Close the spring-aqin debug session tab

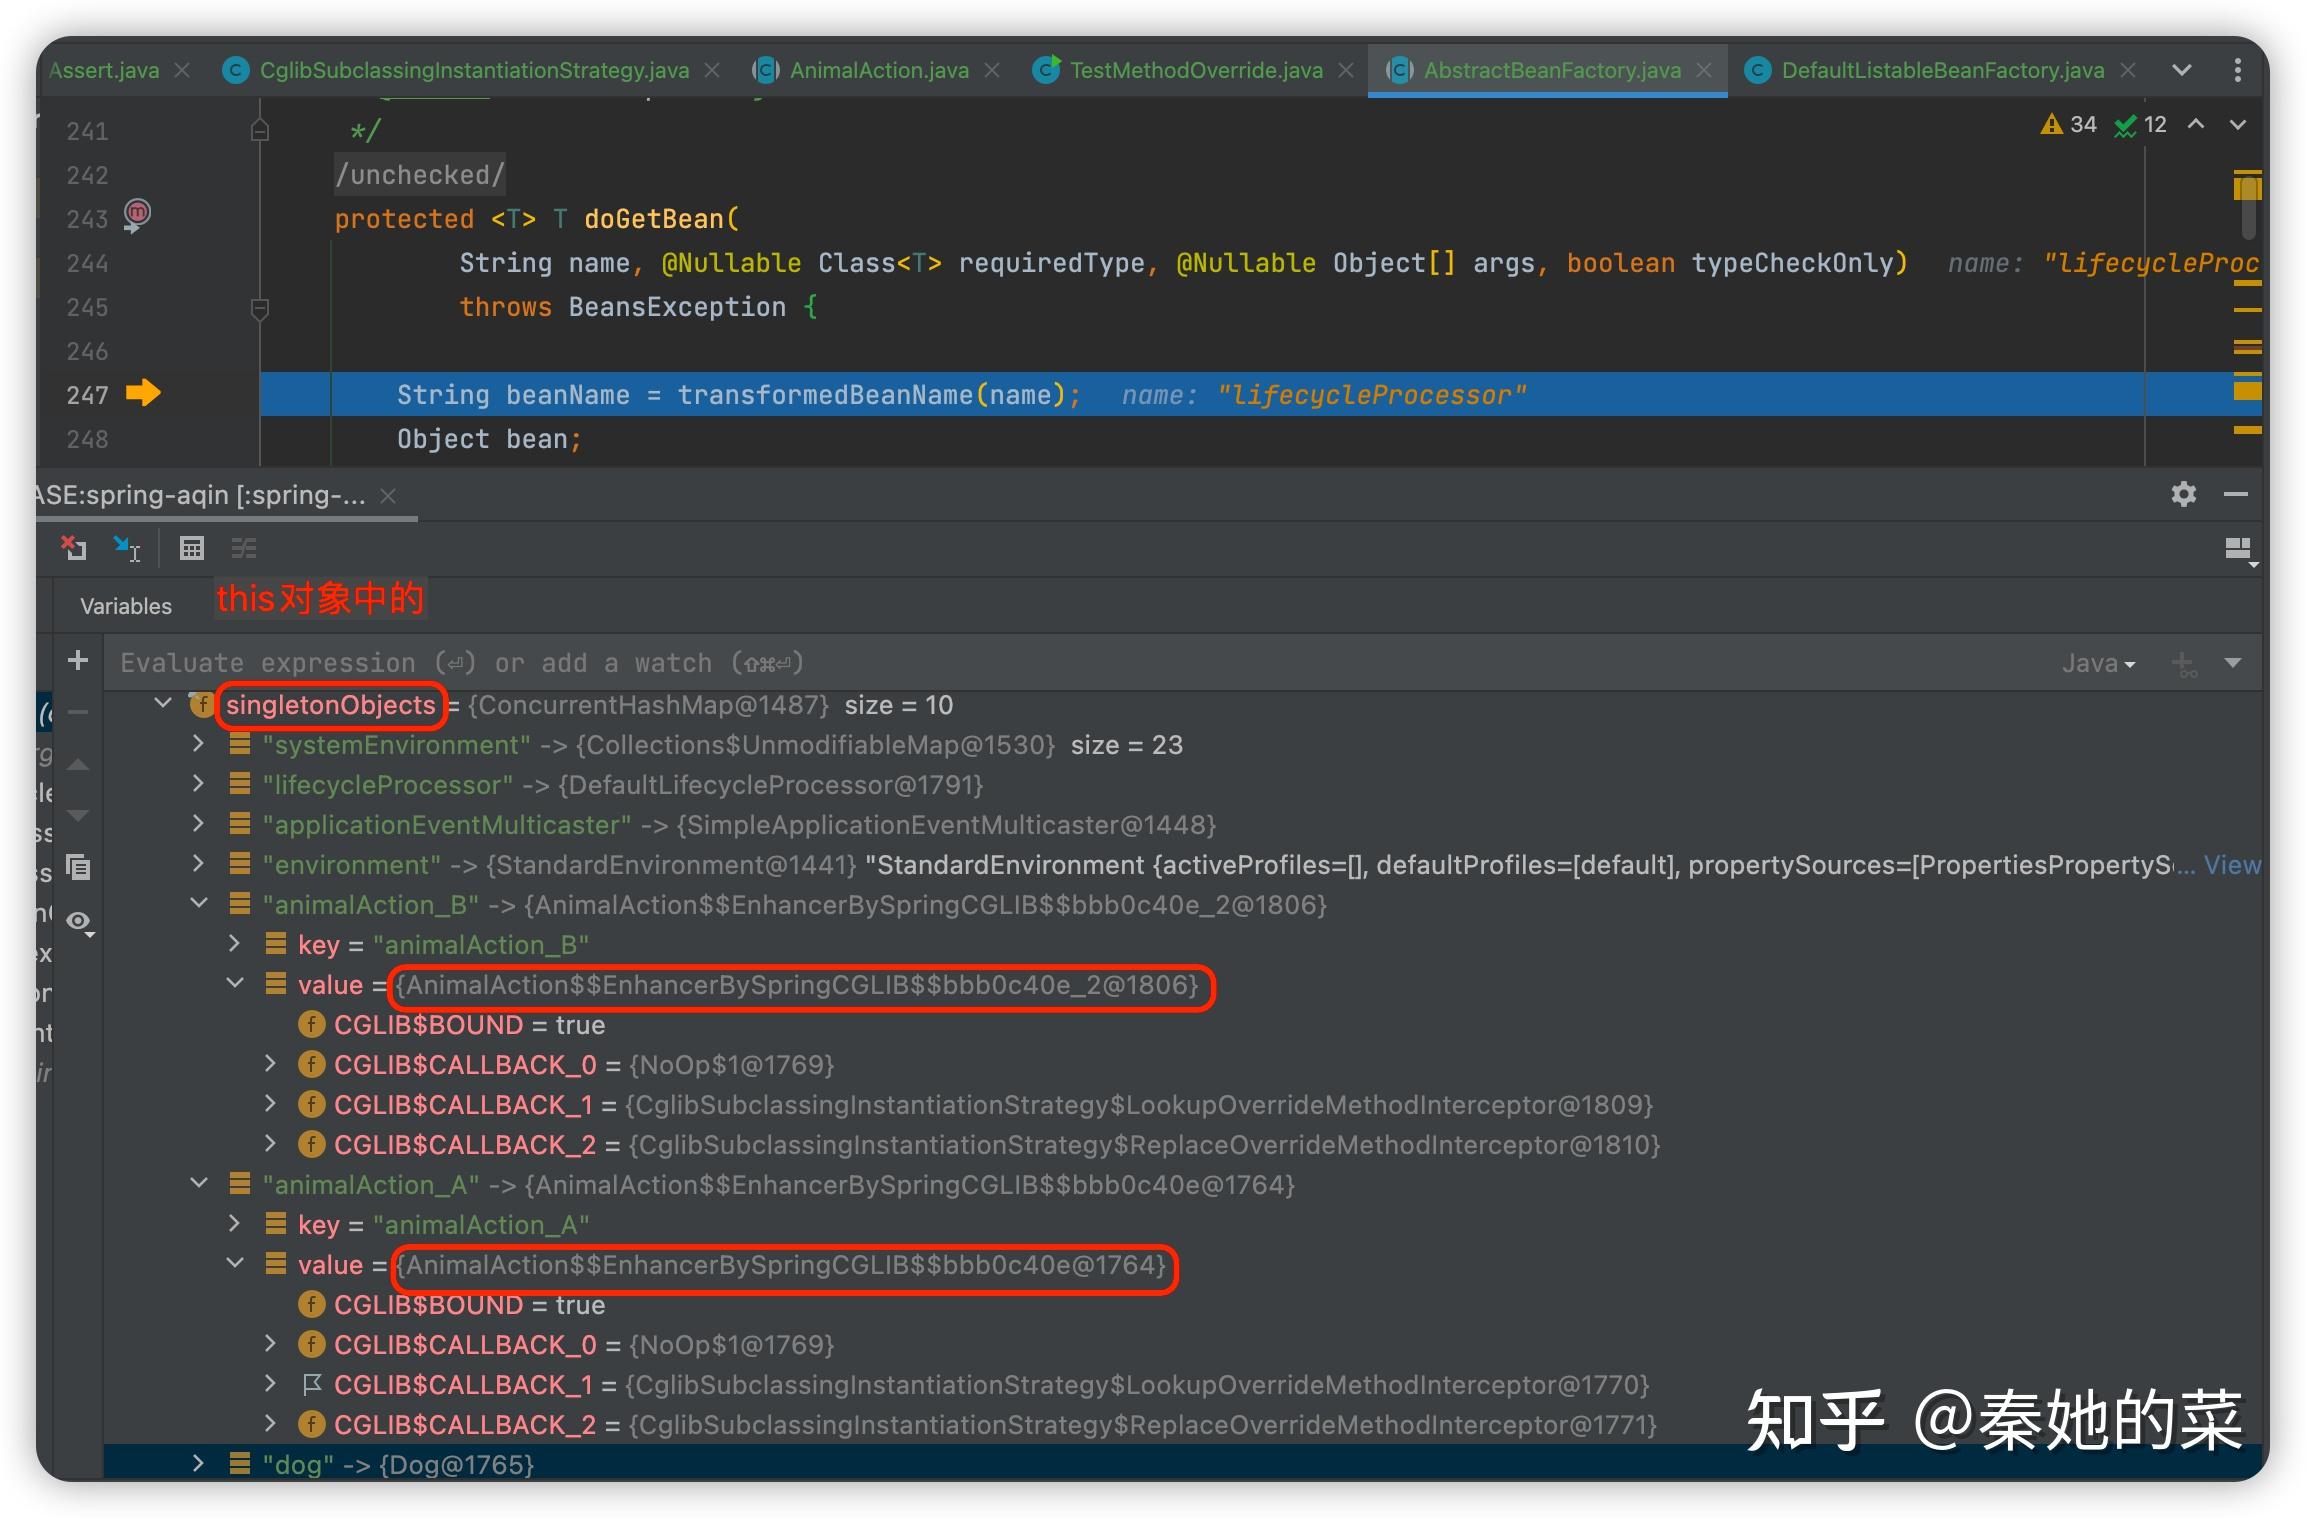tap(388, 495)
